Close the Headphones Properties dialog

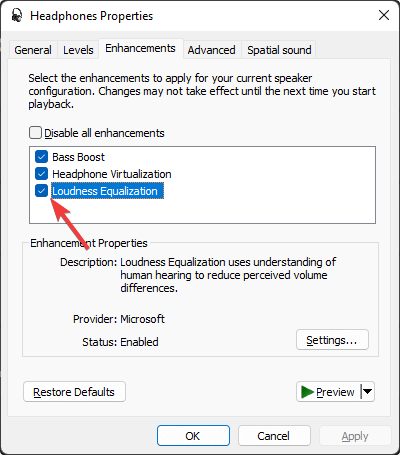click(x=384, y=15)
